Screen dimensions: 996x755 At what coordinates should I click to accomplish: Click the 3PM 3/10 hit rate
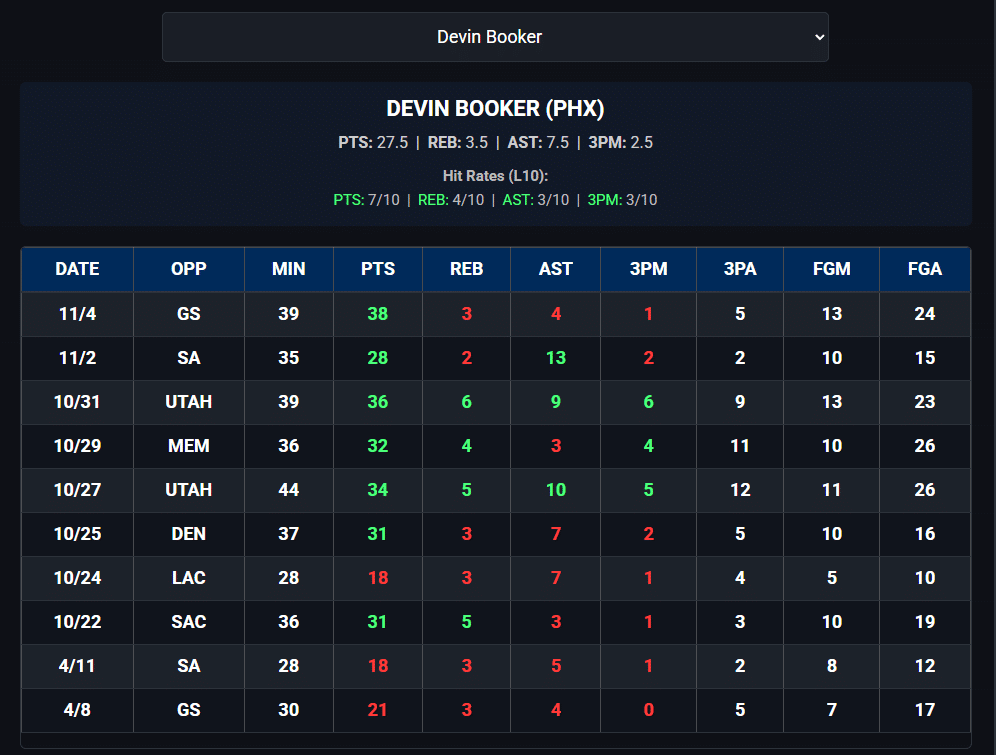(x=622, y=200)
